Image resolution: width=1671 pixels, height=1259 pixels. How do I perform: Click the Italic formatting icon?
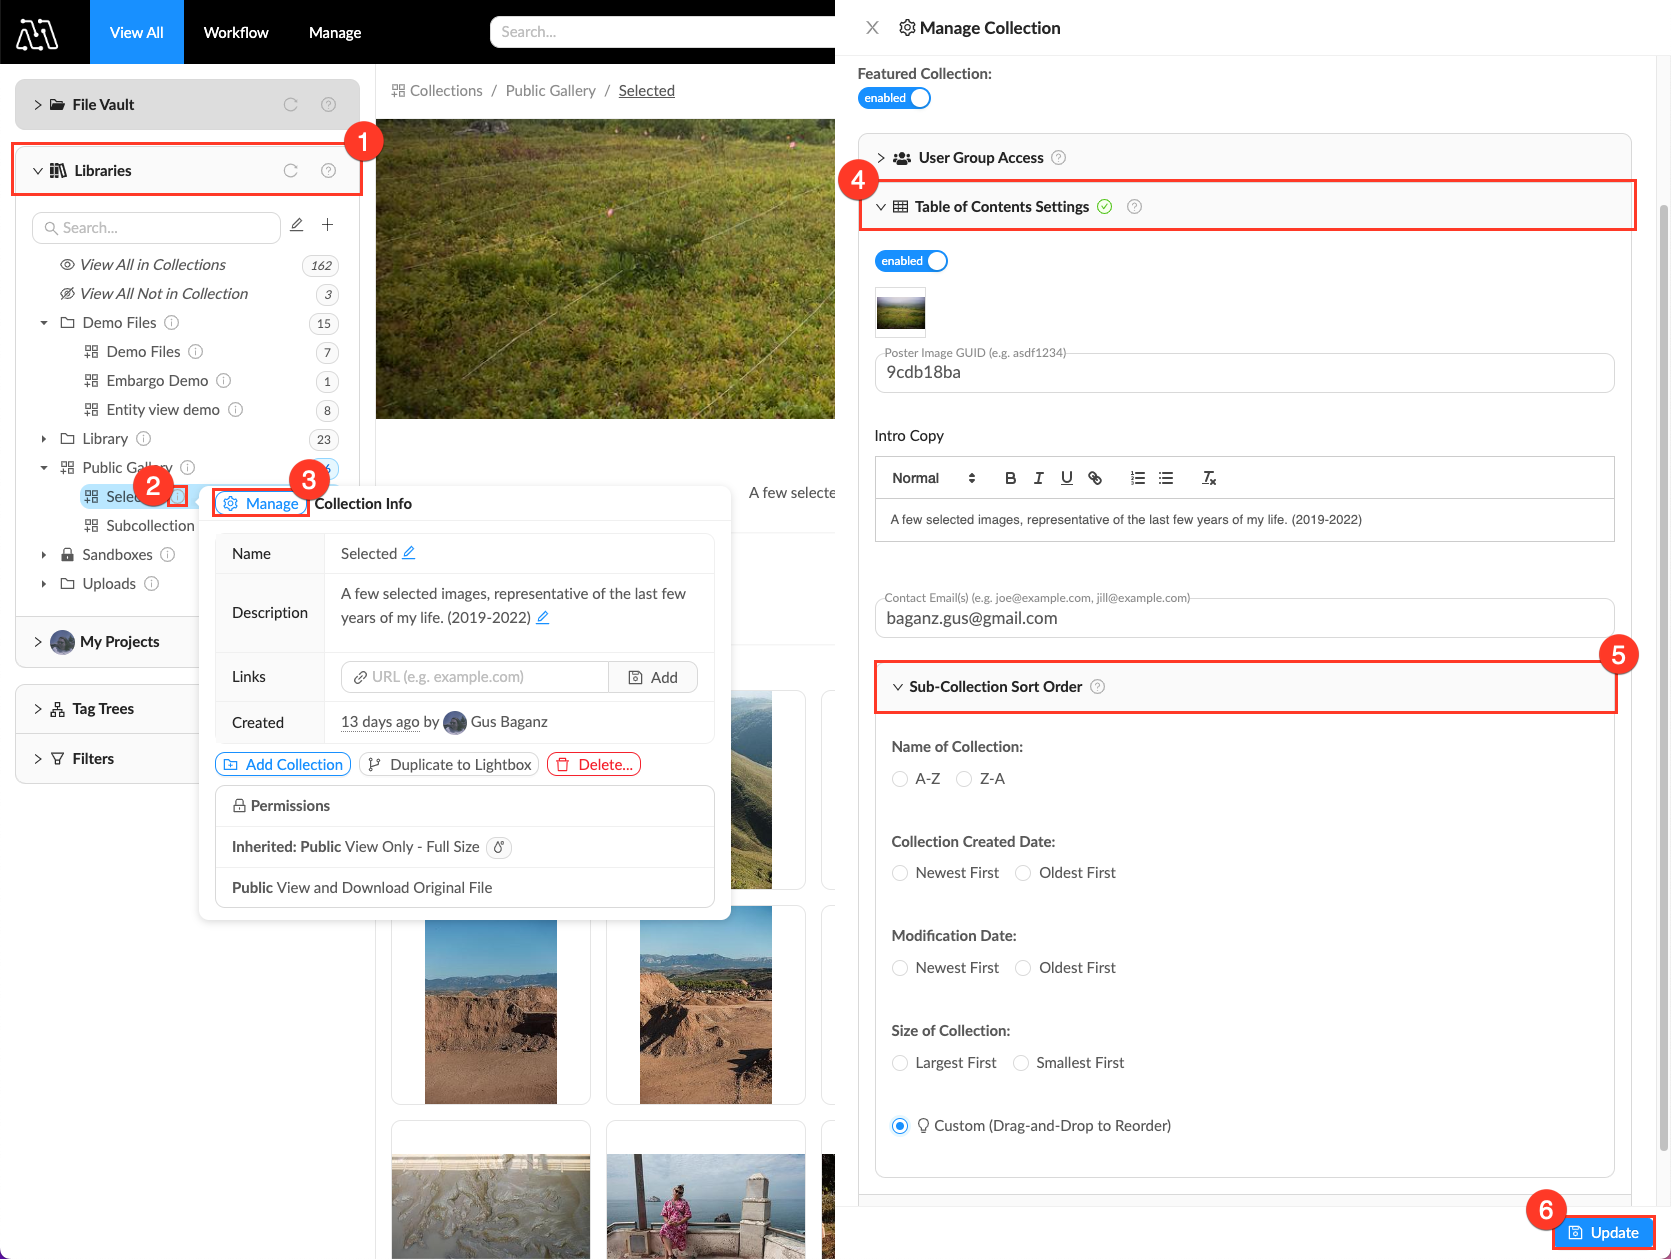pyautogui.click(x=1038, y=478)
